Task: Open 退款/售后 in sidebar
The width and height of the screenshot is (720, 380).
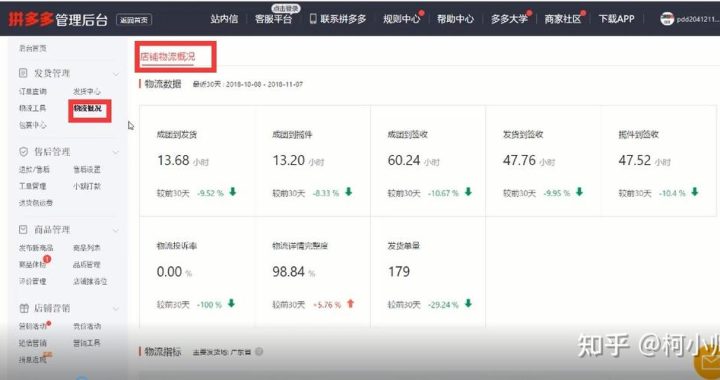Action: tap(34, 169)
